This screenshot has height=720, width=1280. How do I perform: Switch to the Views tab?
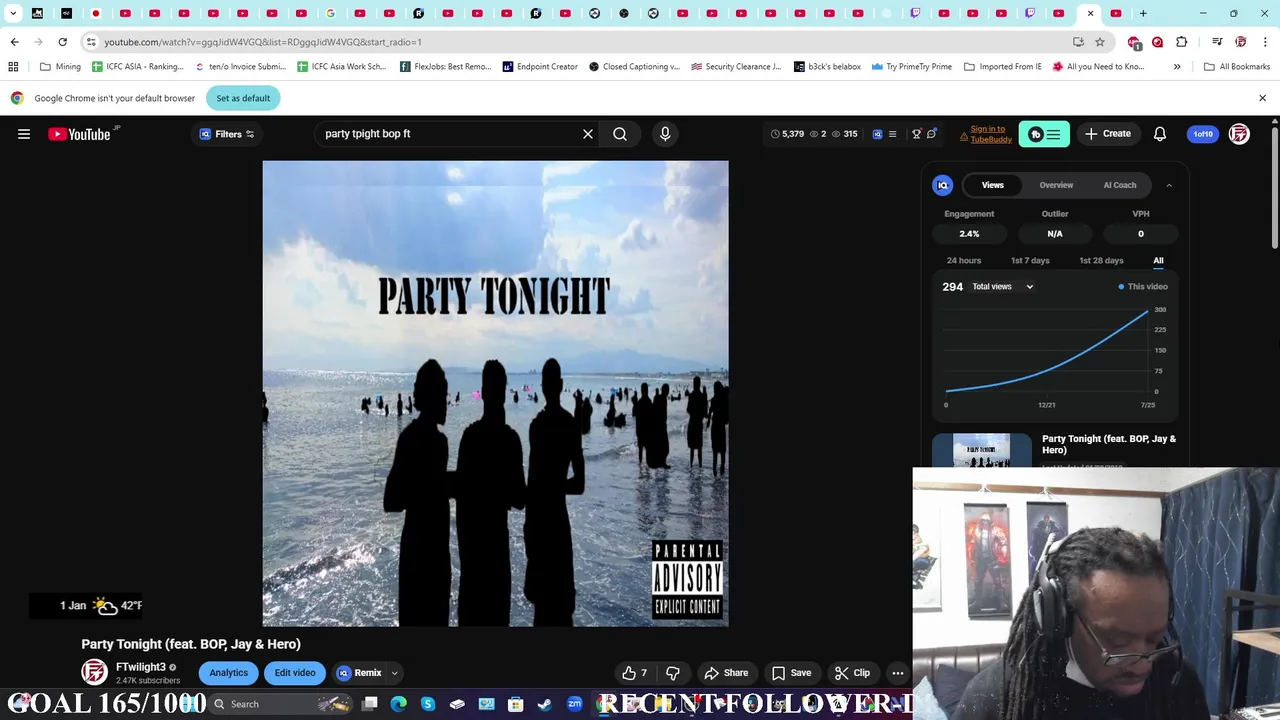(x=993, y=185)
